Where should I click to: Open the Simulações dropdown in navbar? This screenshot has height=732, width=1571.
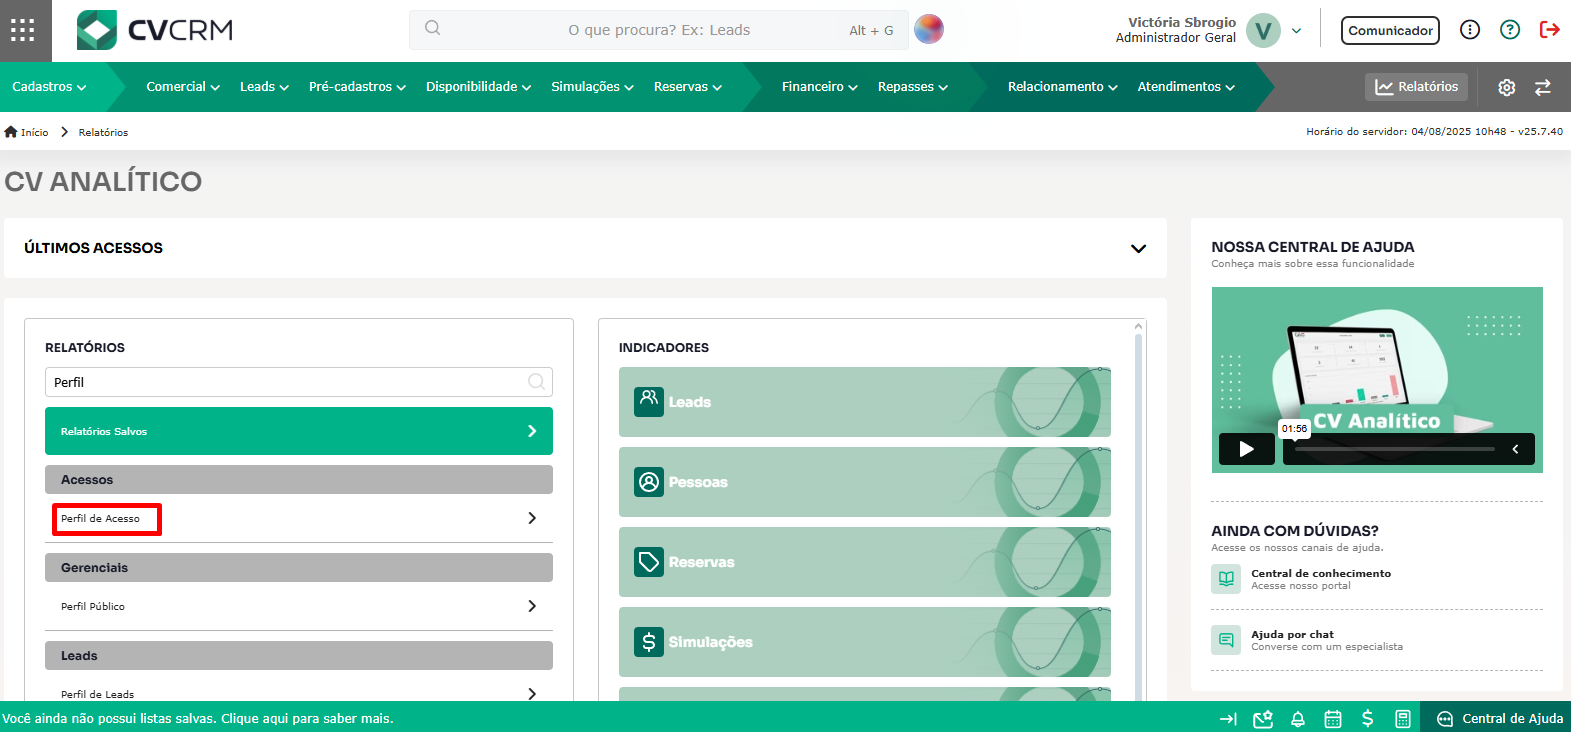point(592,87)
